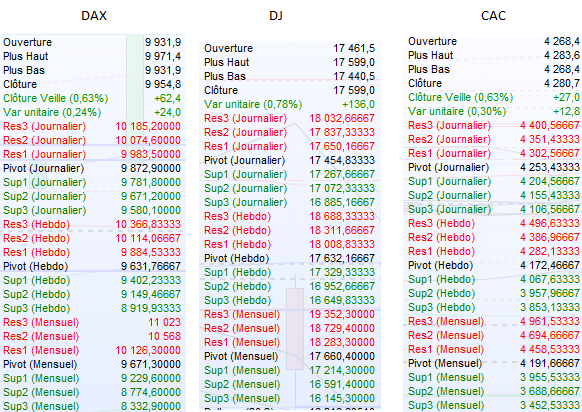582x412 pixels.
Task: Select CAC Sup1 (Journalier) 4 204,56667
Action: pos(494,182)
